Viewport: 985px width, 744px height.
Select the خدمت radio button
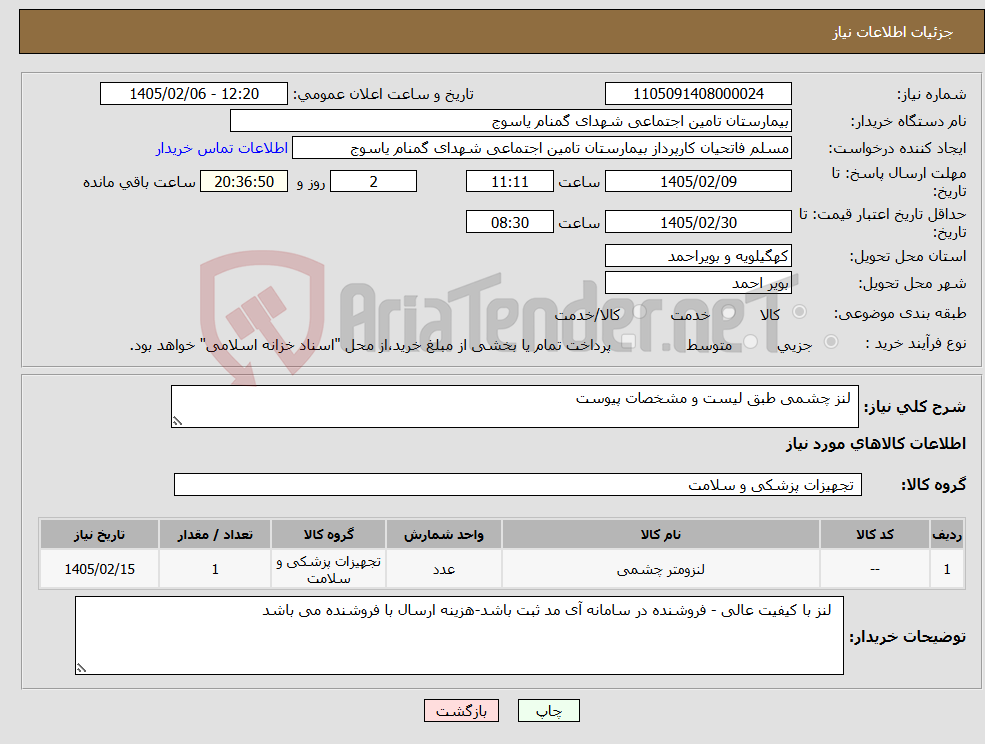point(729,312)
